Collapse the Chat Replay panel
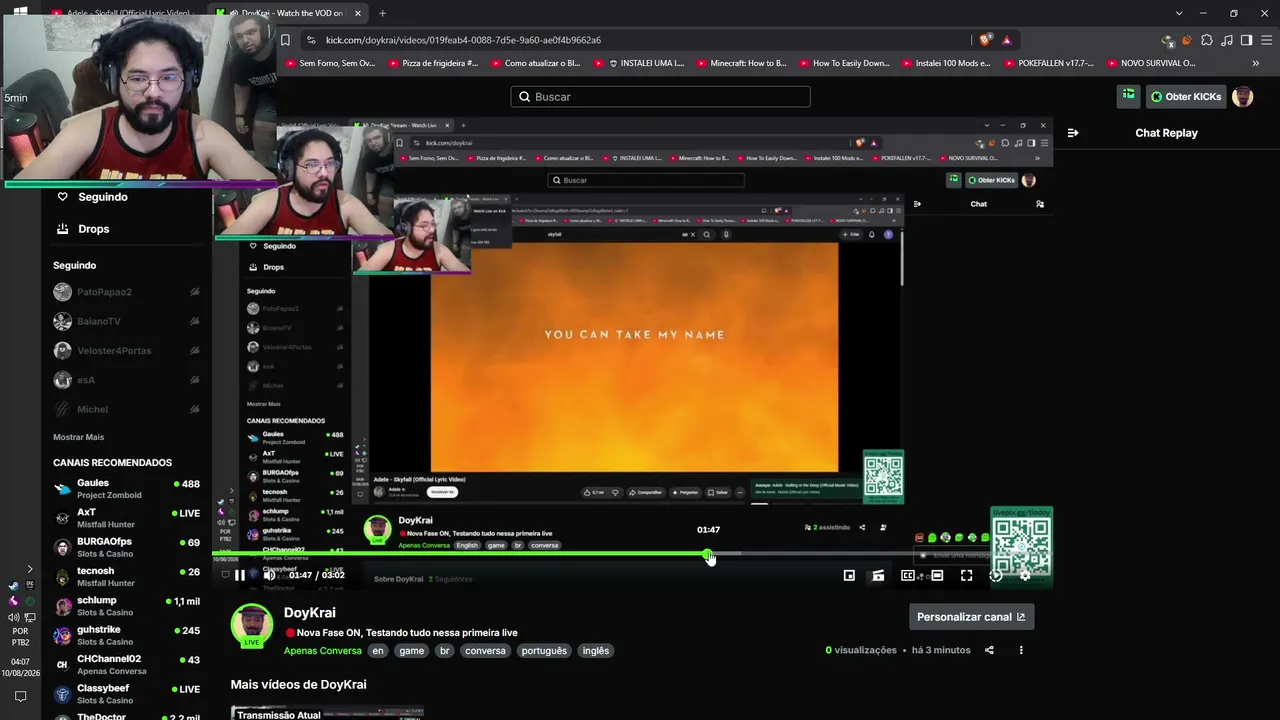Image resolution: width=1280 pixels, height=720 pixels. pos(1073,133)
